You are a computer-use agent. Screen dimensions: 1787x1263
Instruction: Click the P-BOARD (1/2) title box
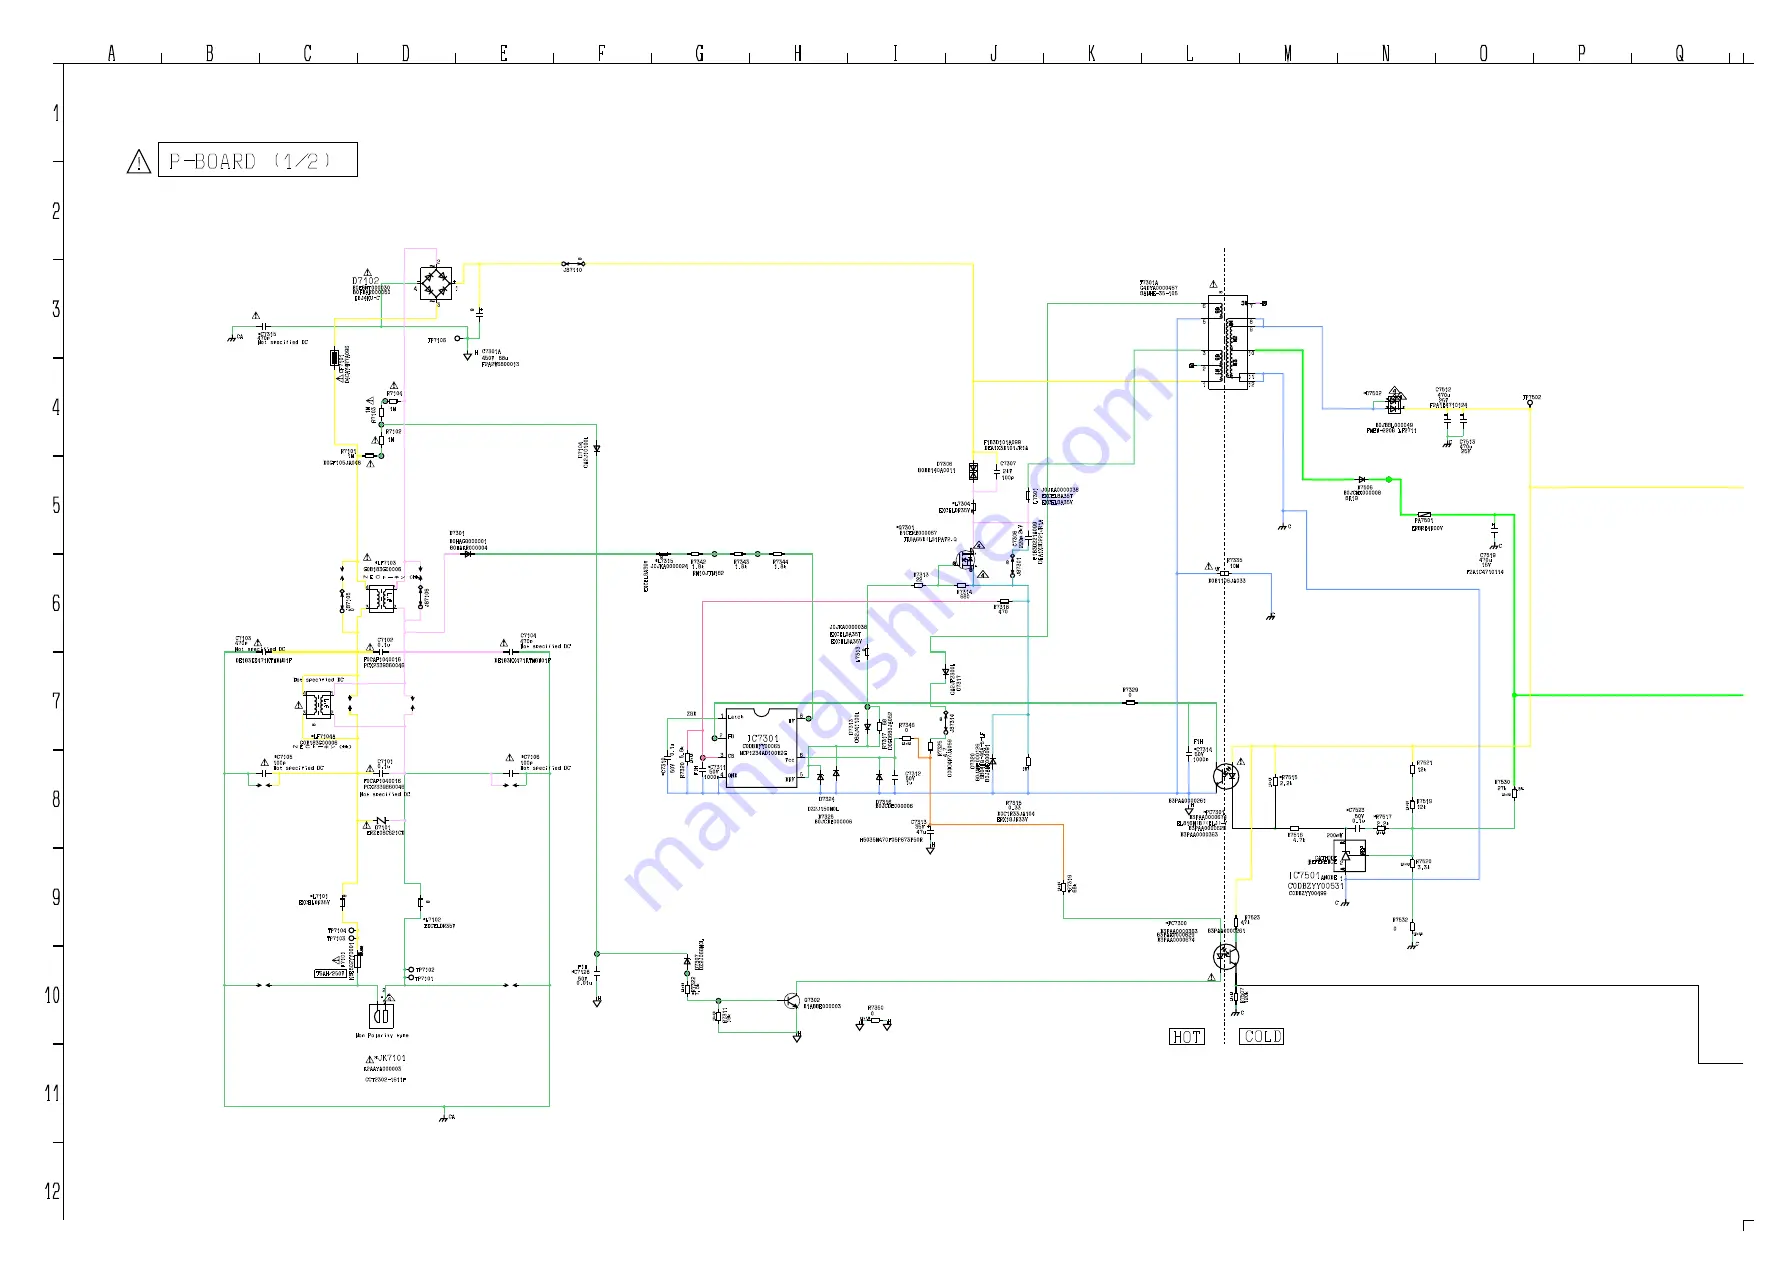tap(258, 160)
